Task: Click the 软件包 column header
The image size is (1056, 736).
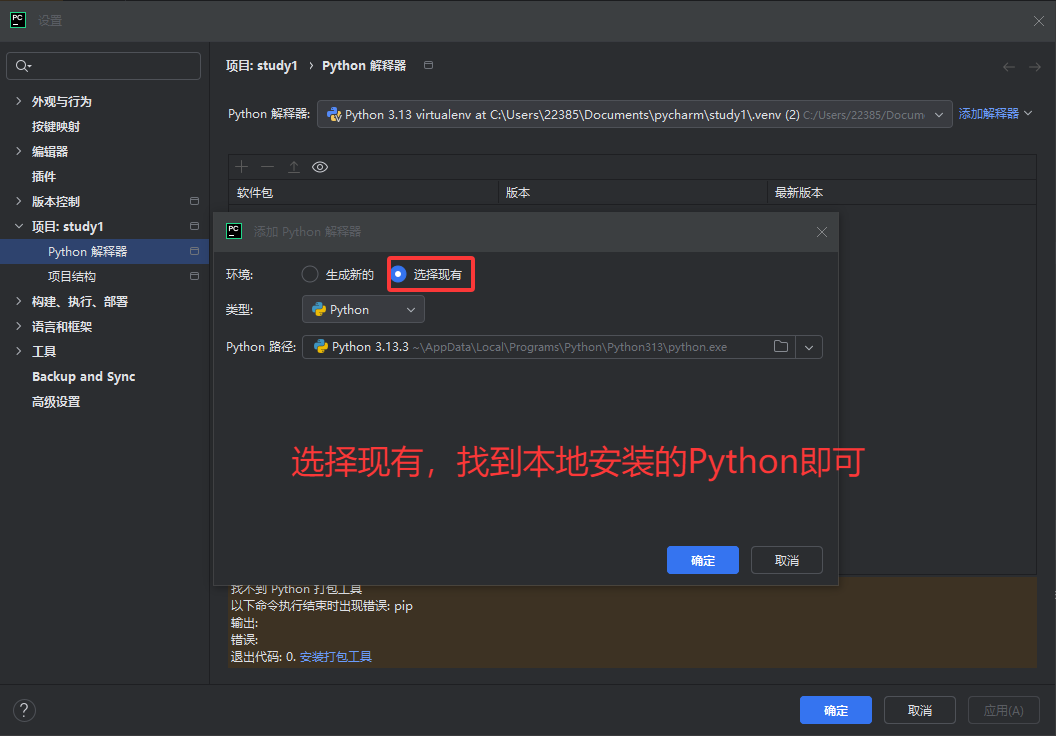Action: (x=364, y=193)
